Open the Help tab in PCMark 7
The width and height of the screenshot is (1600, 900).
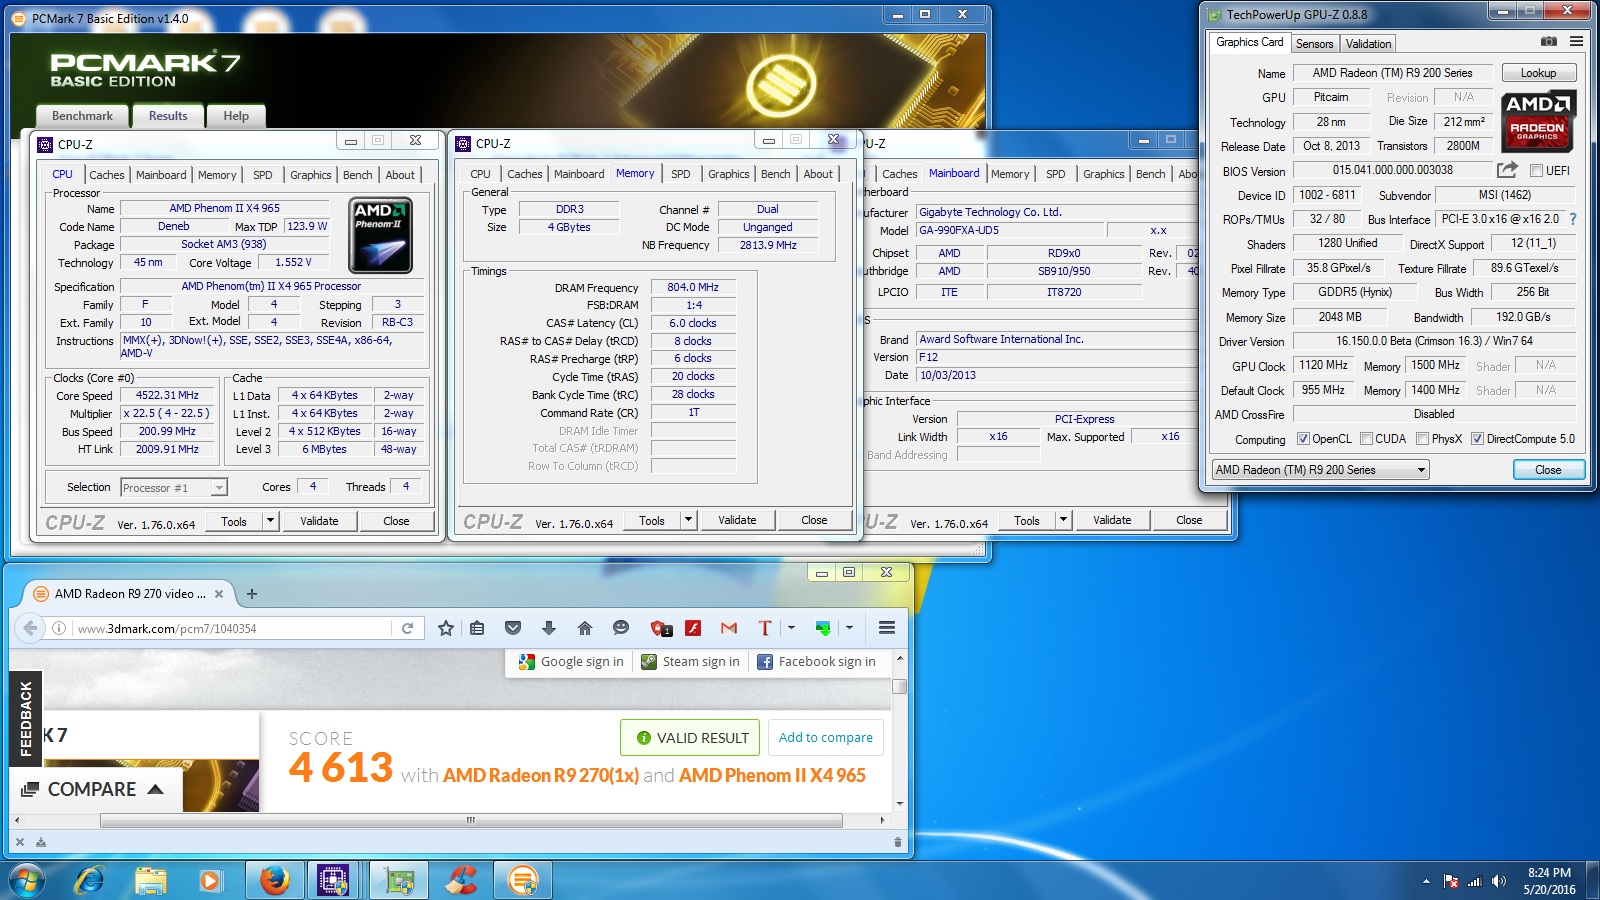point(236,116)
